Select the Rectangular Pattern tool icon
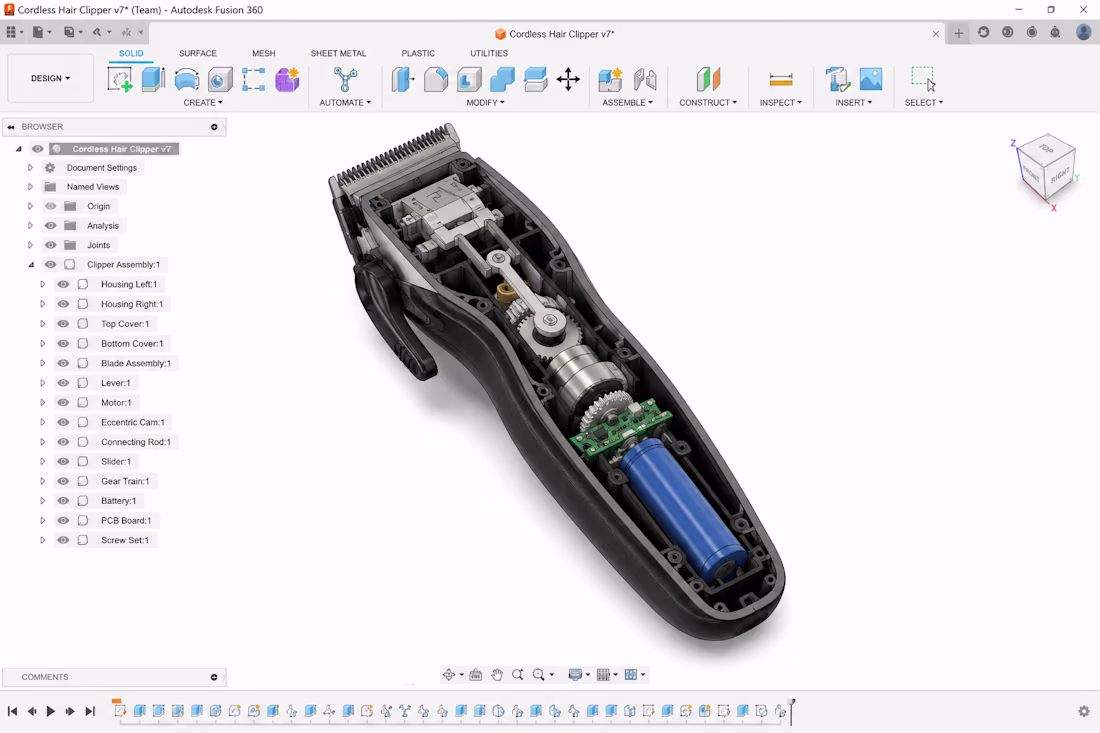The width and height of the screenshot is (1100, 733). (253, 79)
